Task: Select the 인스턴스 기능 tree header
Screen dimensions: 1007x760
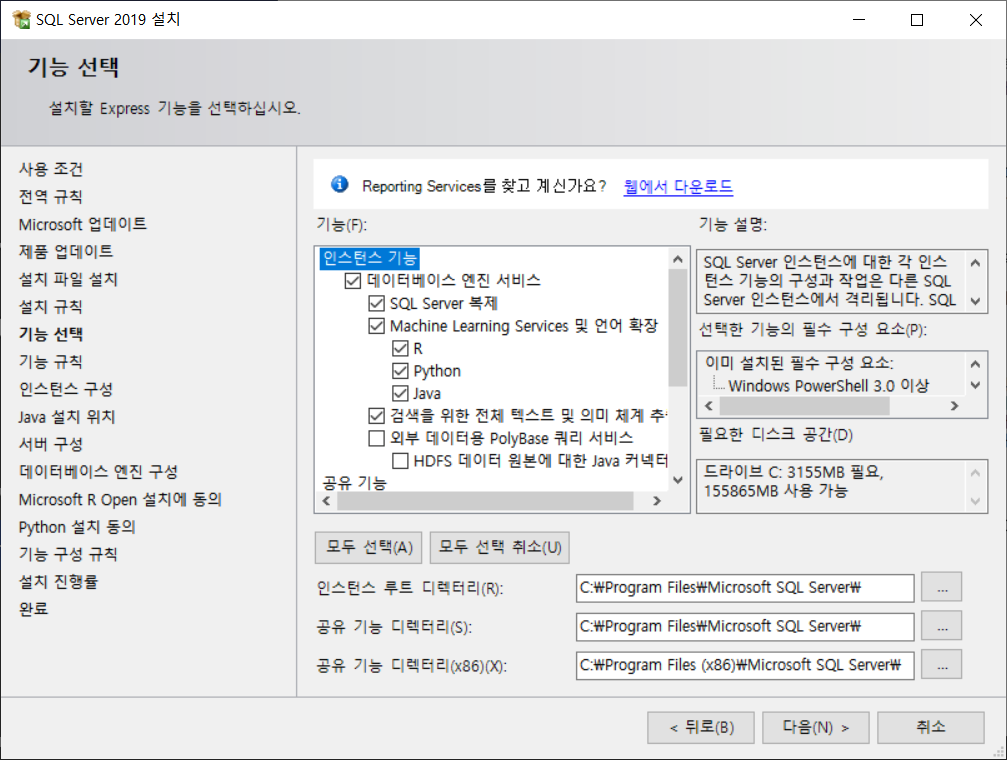Action: 370,258
